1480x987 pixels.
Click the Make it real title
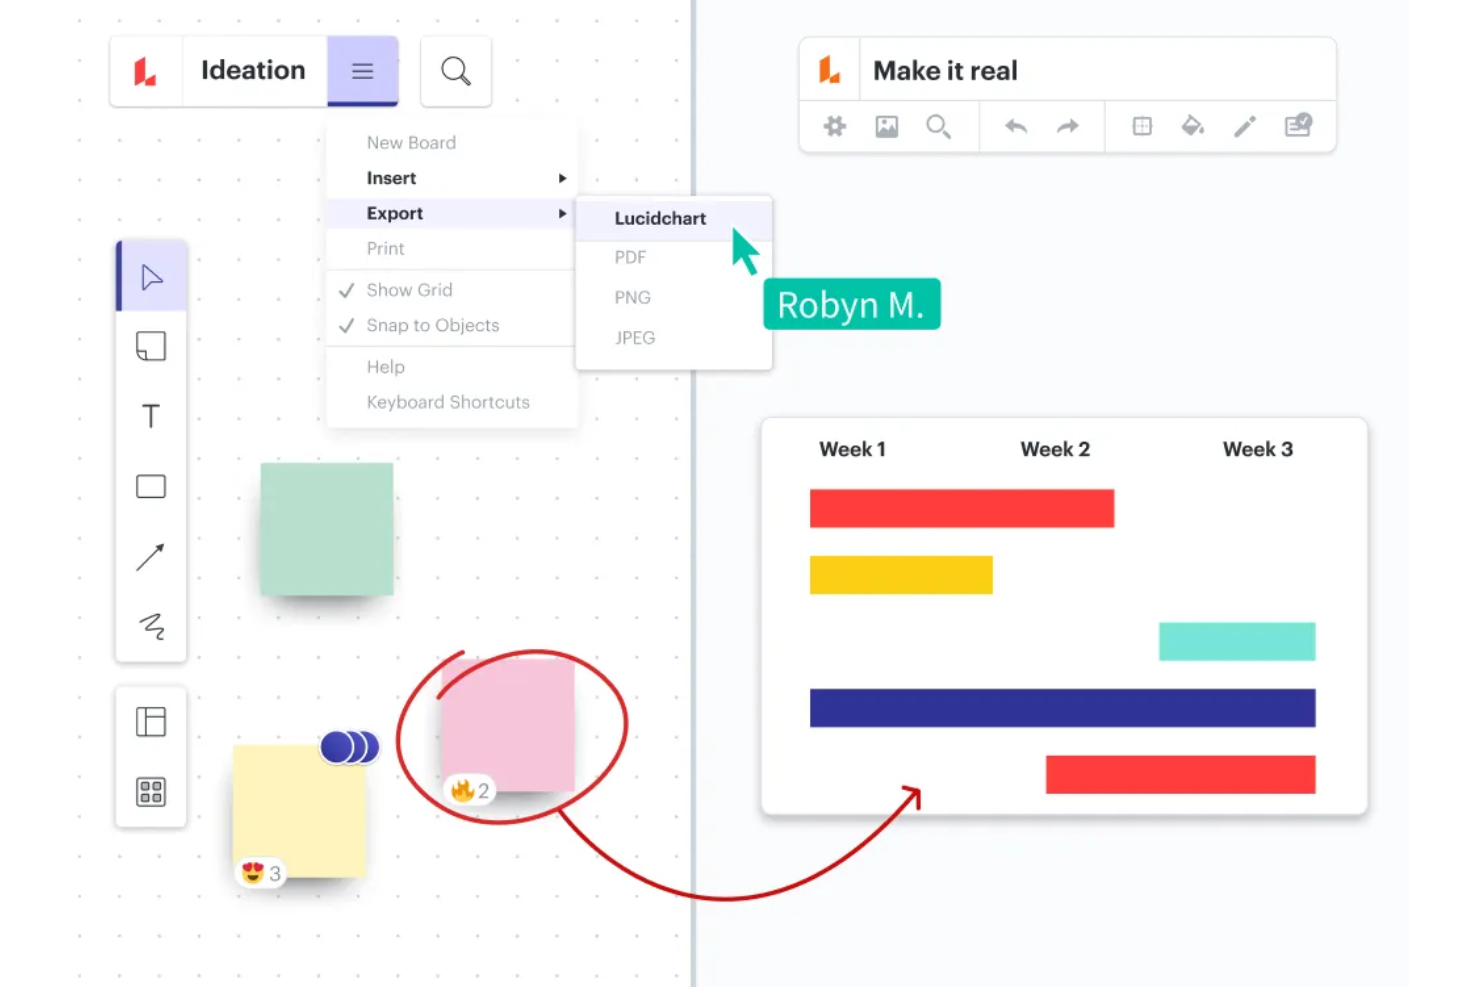click(x=945, y=71)
